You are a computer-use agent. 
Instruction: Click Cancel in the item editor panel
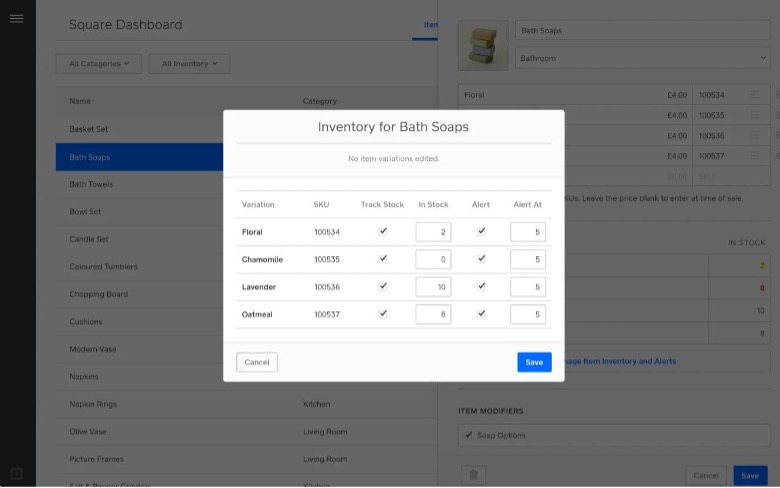pyautogui.click(x=706, y=476)
